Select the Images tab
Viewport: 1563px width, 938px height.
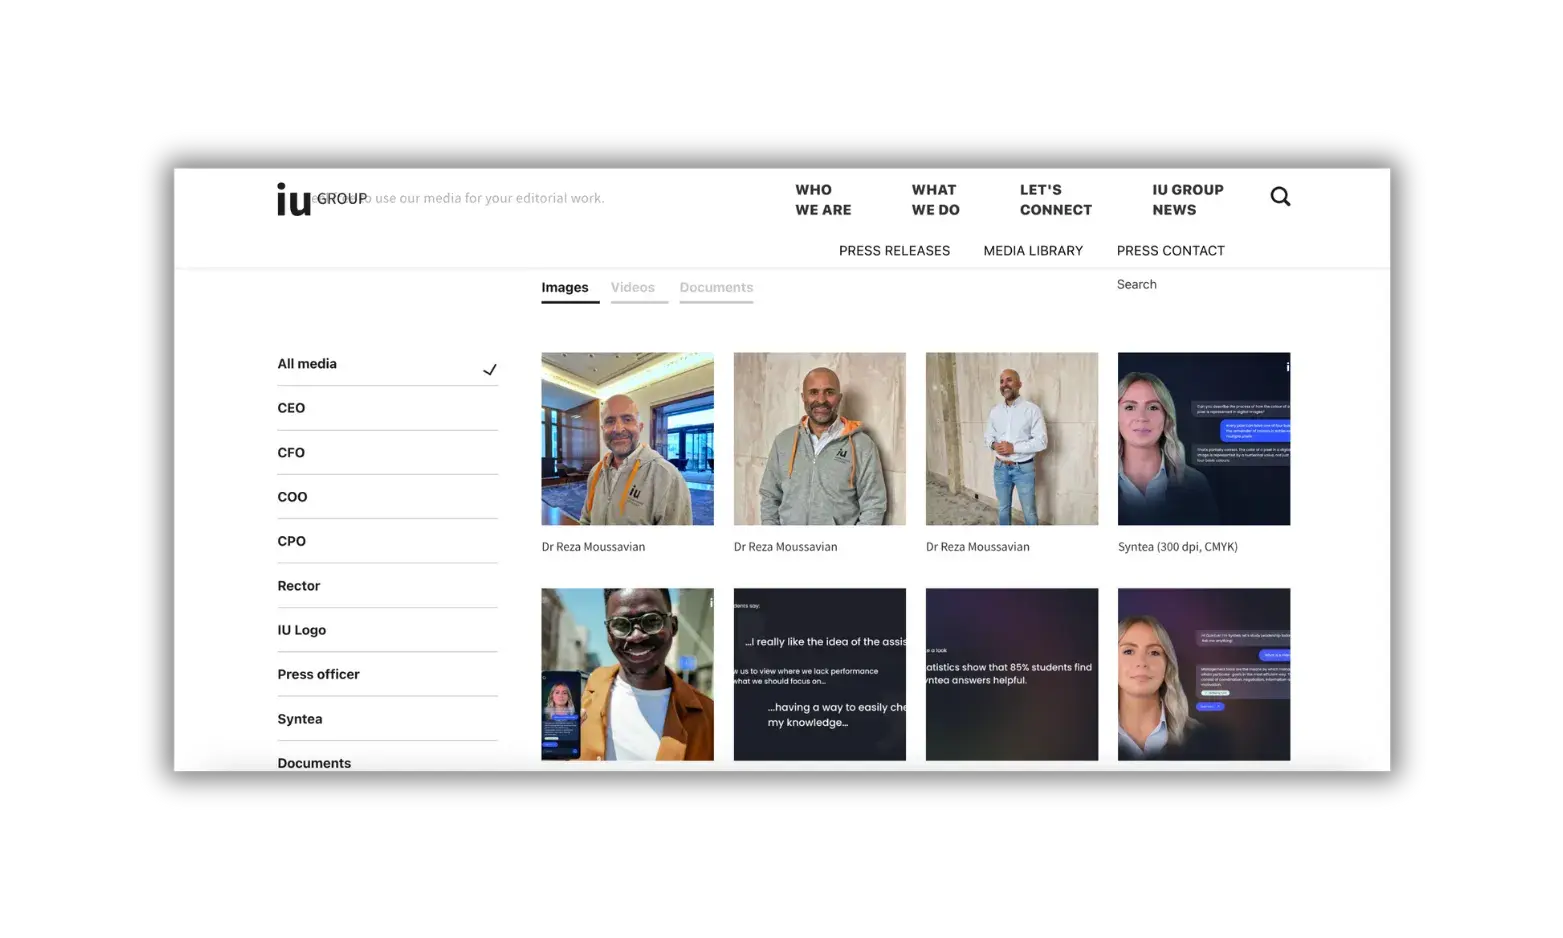[x=565, y=288]
